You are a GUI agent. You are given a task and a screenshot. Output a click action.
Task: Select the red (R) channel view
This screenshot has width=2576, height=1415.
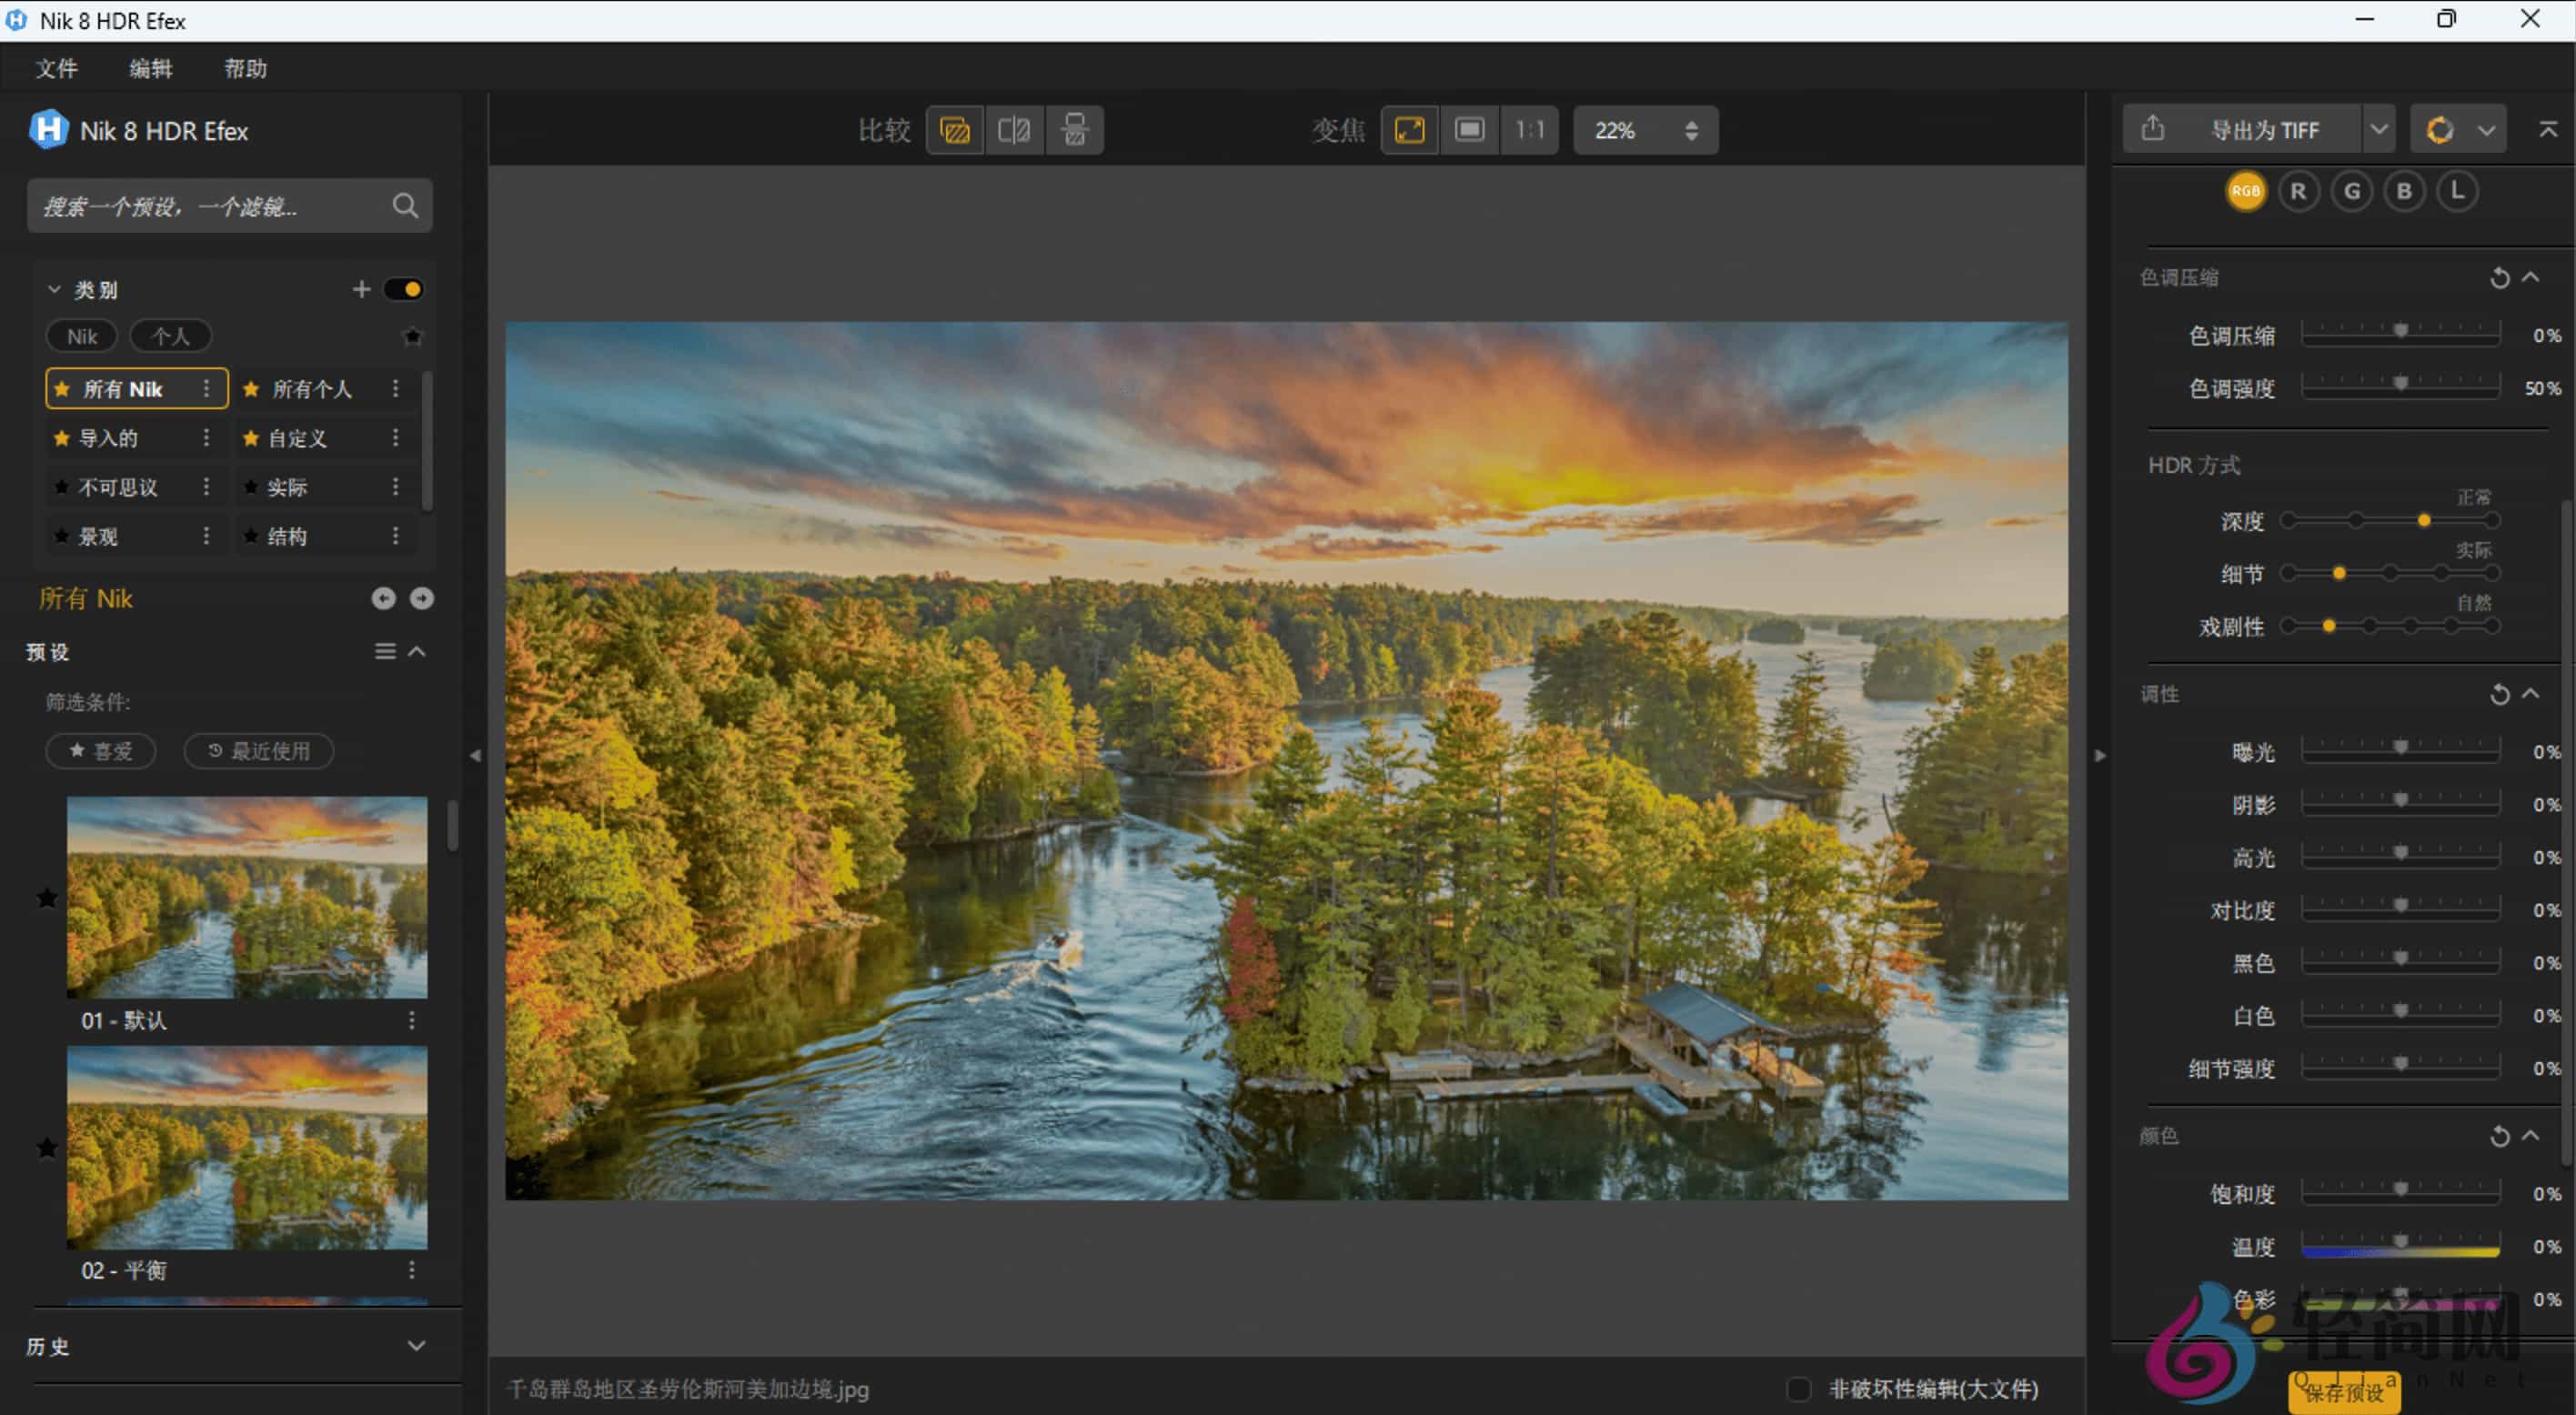(2298, 191)
